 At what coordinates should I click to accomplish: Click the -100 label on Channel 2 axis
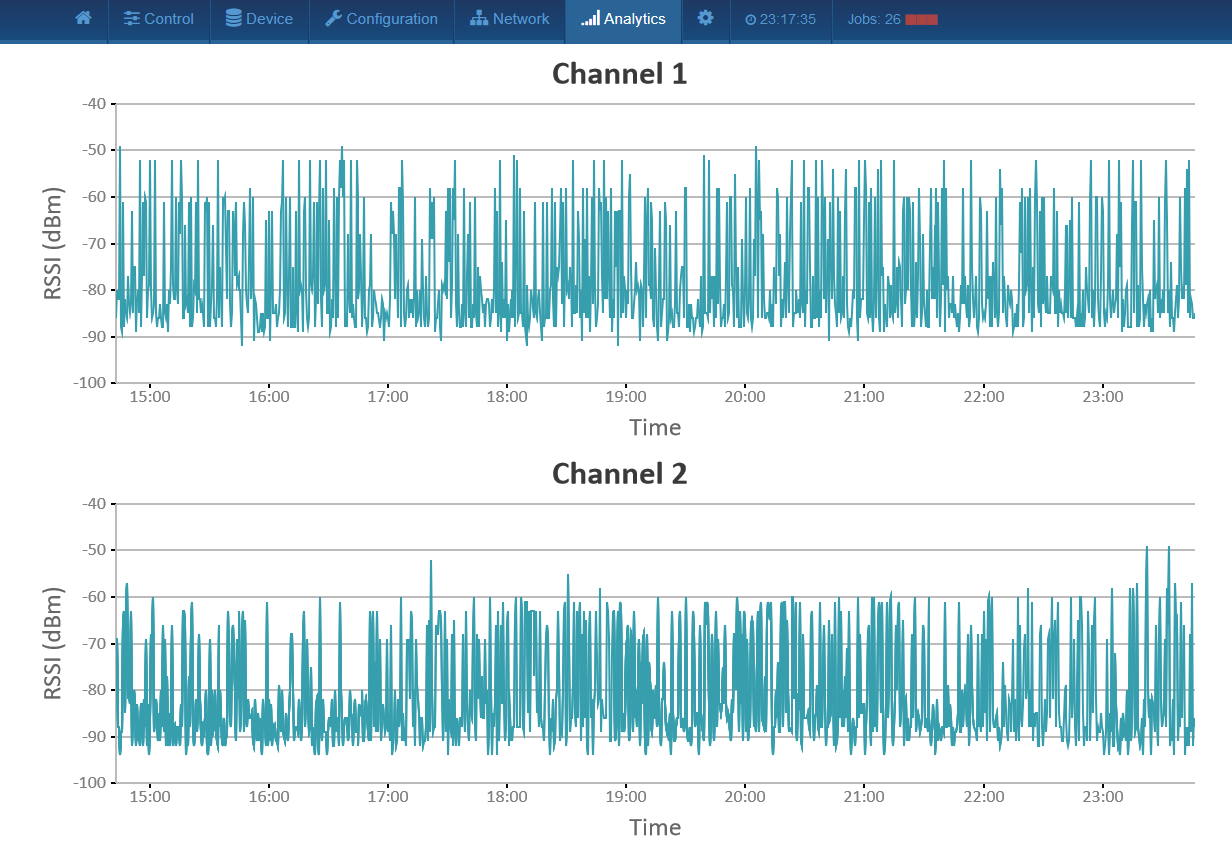pyautogui.click(x=88, y=783)
